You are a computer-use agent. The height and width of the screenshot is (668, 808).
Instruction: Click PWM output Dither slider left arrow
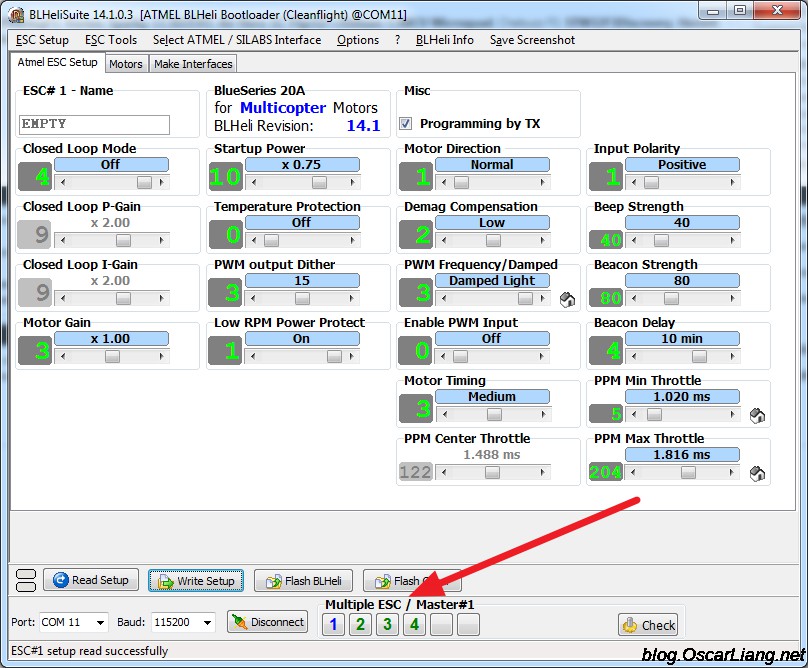pyautogui.click(x=254, y=298)
